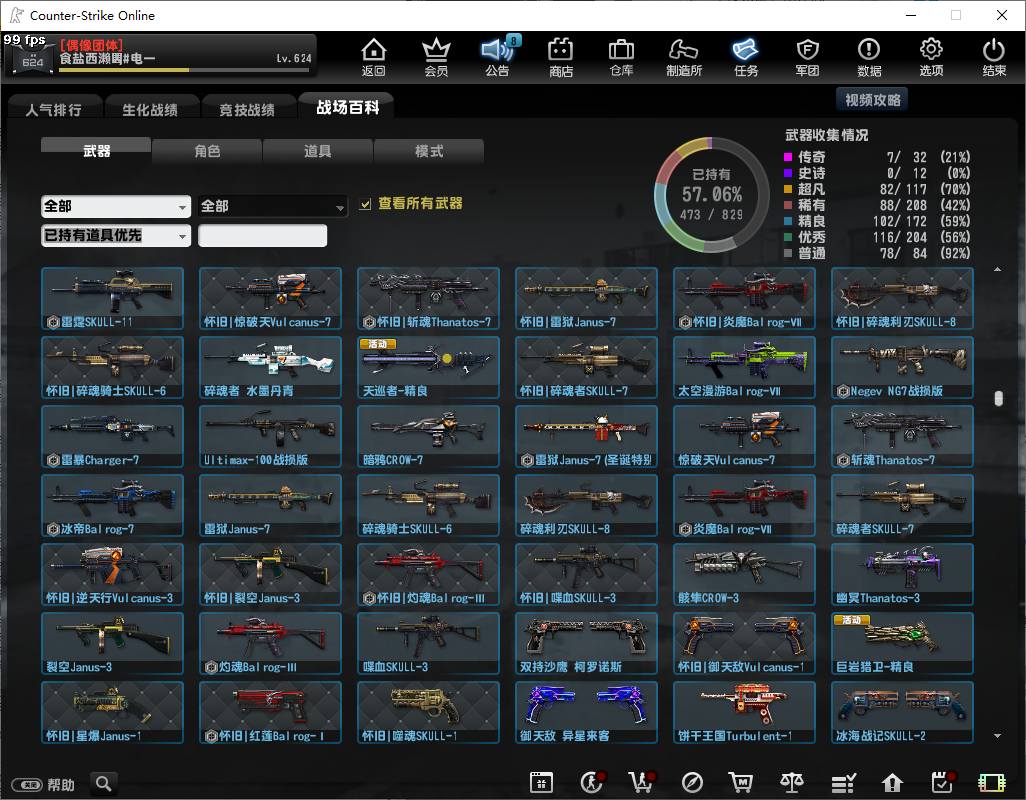The image size is (1026, 800).
Task: Click the film strip icon in bottom bar
Action: coord(991,782)
